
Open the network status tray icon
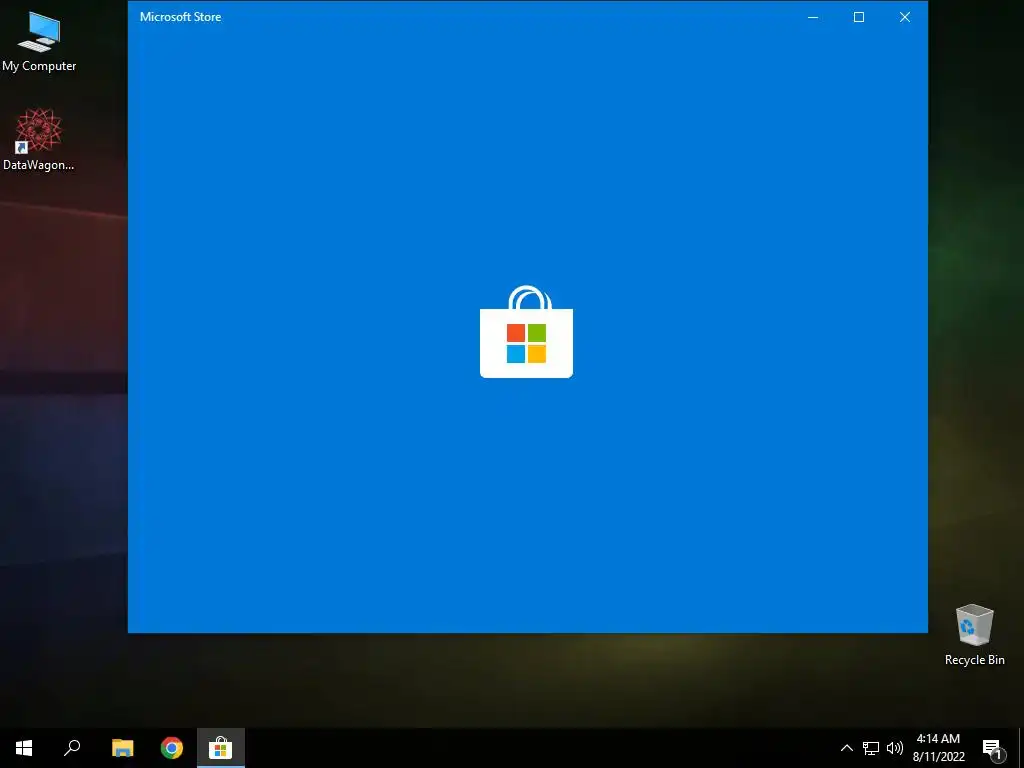(871, 748)
